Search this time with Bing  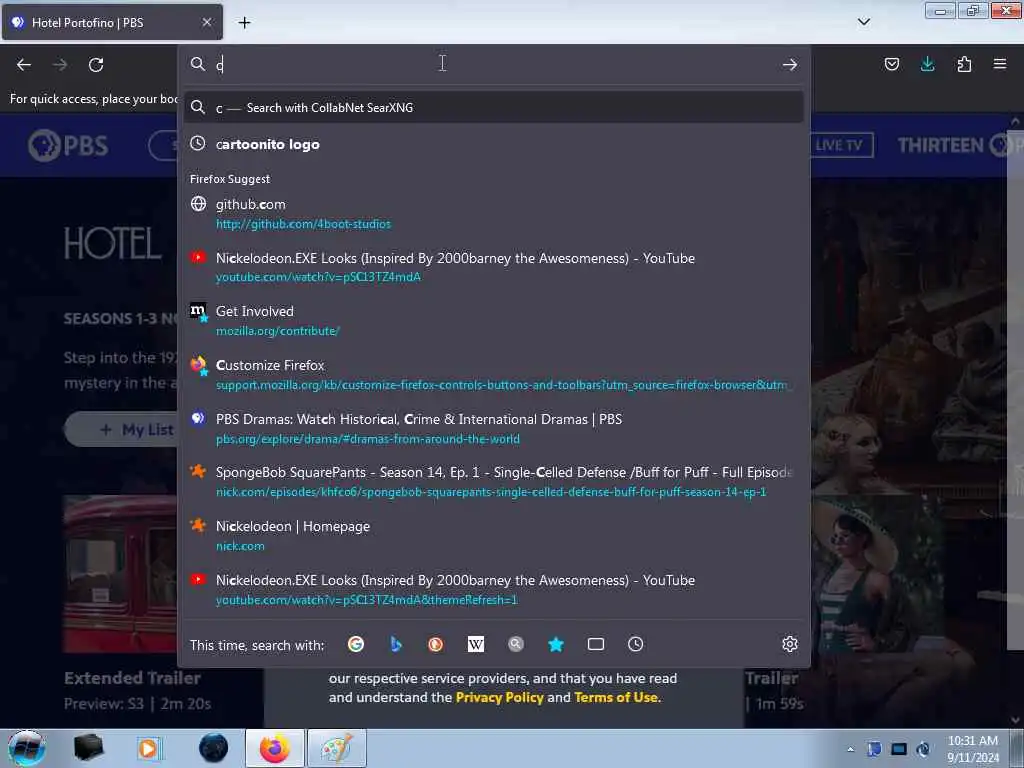[396, 645]
